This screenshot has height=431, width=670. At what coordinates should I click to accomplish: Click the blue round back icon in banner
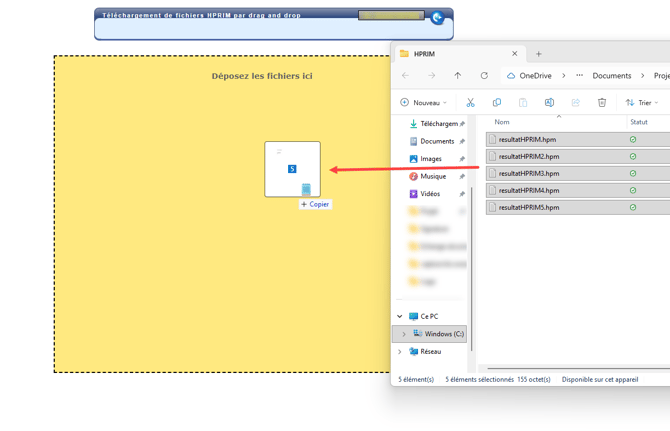pos(437,18)
